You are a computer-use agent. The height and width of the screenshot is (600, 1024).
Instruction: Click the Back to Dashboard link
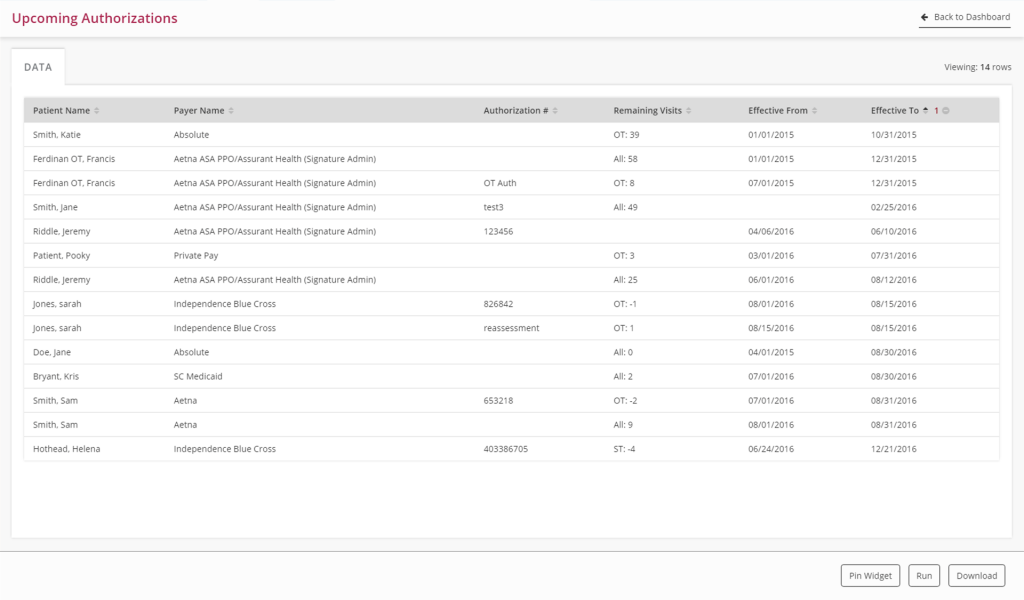[970, 17]
